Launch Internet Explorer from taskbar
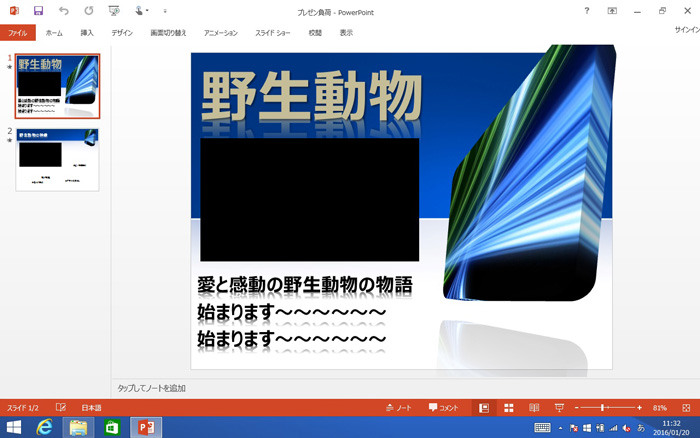Image resolution: width=700 pixels, height=438 pixels. pos(45,427)
